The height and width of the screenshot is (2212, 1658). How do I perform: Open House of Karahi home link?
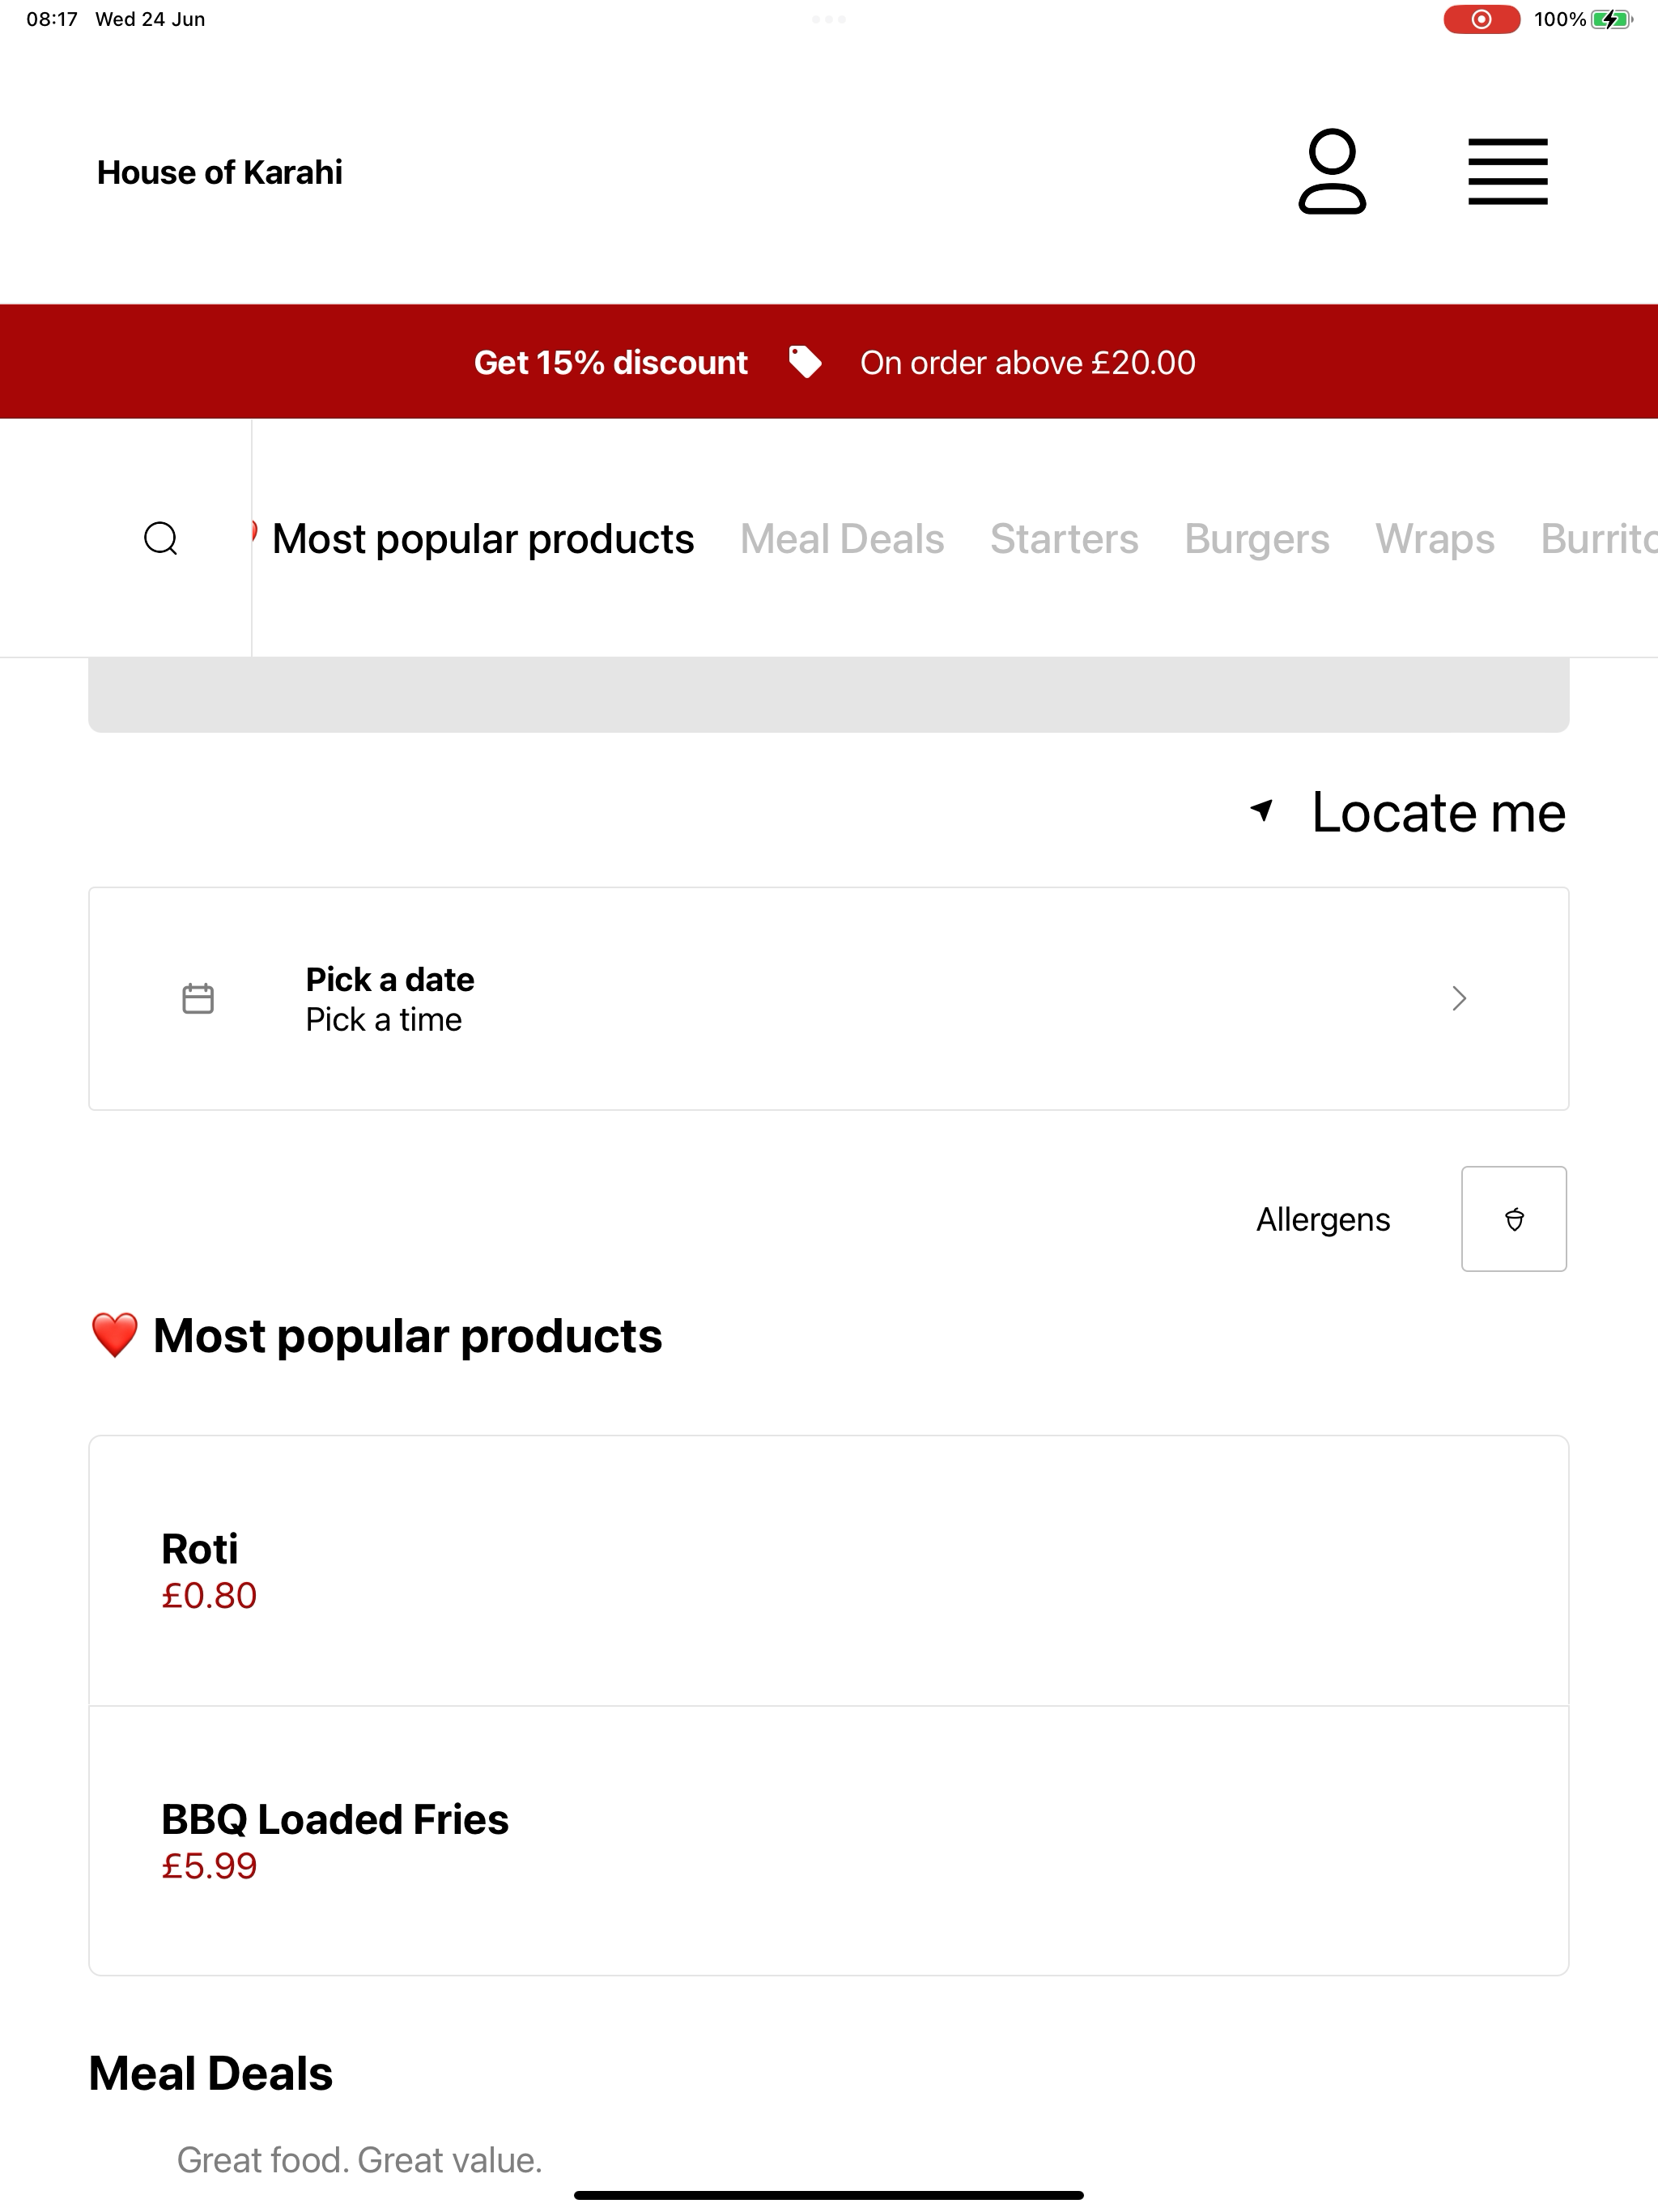coord(220,172)
